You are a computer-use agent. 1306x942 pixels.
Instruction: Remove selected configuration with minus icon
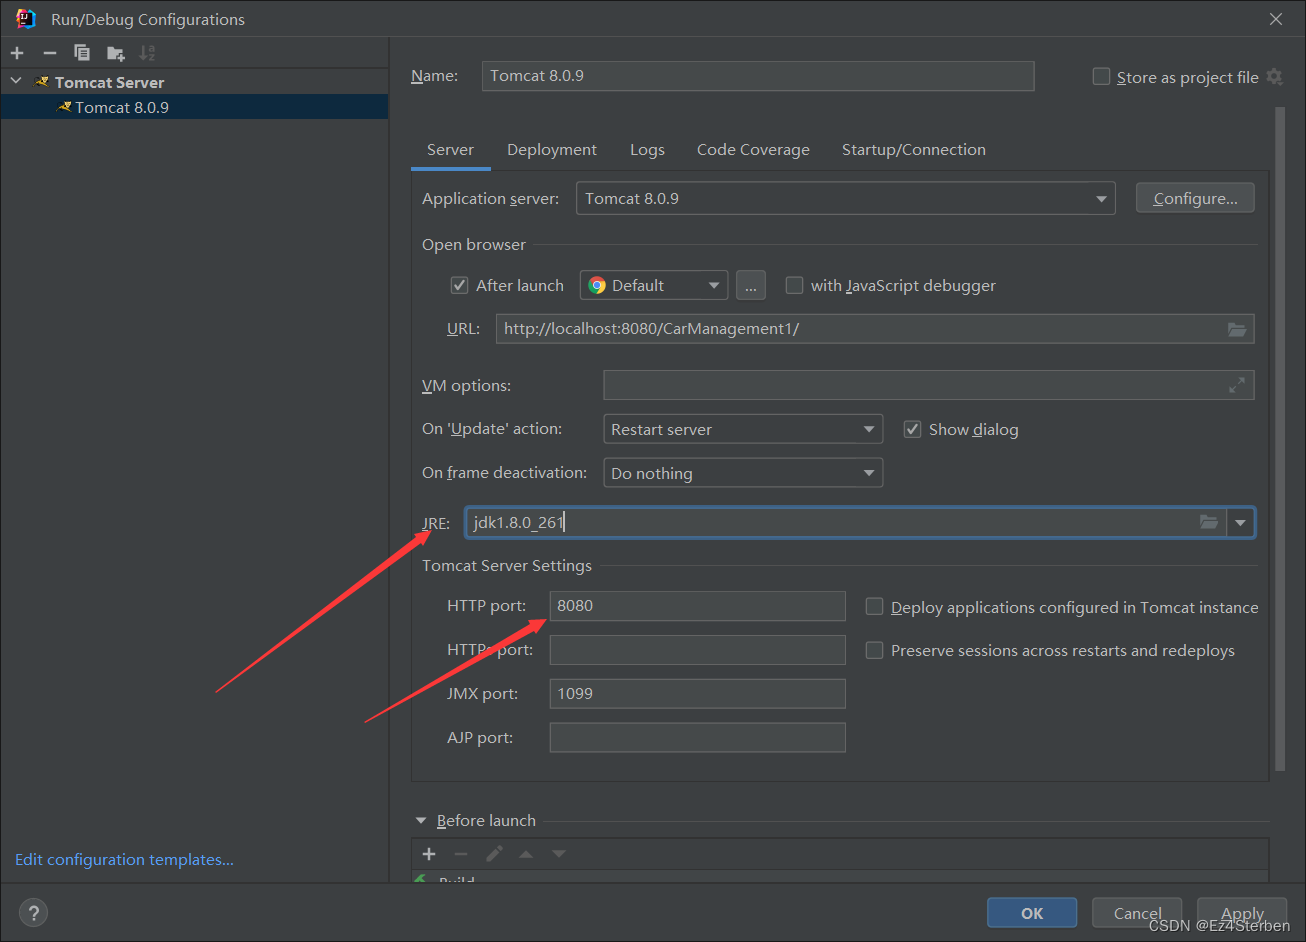pyautogui.click(x=49, y=53)
